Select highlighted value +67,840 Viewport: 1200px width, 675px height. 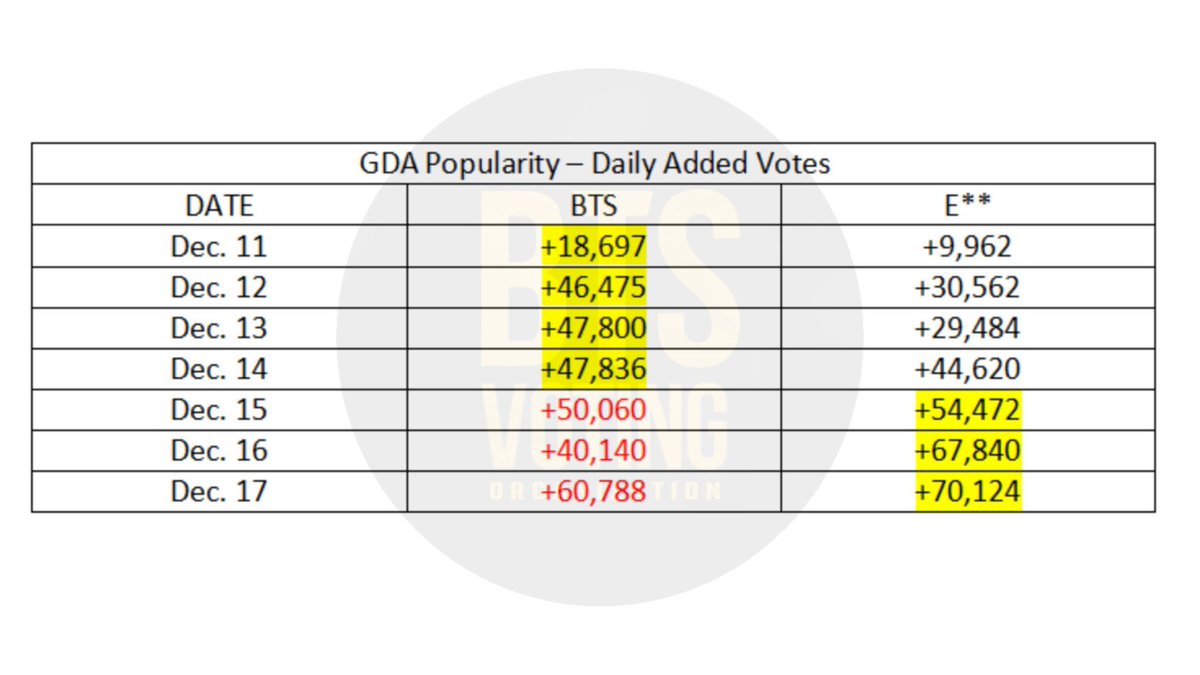pos(968,451)
